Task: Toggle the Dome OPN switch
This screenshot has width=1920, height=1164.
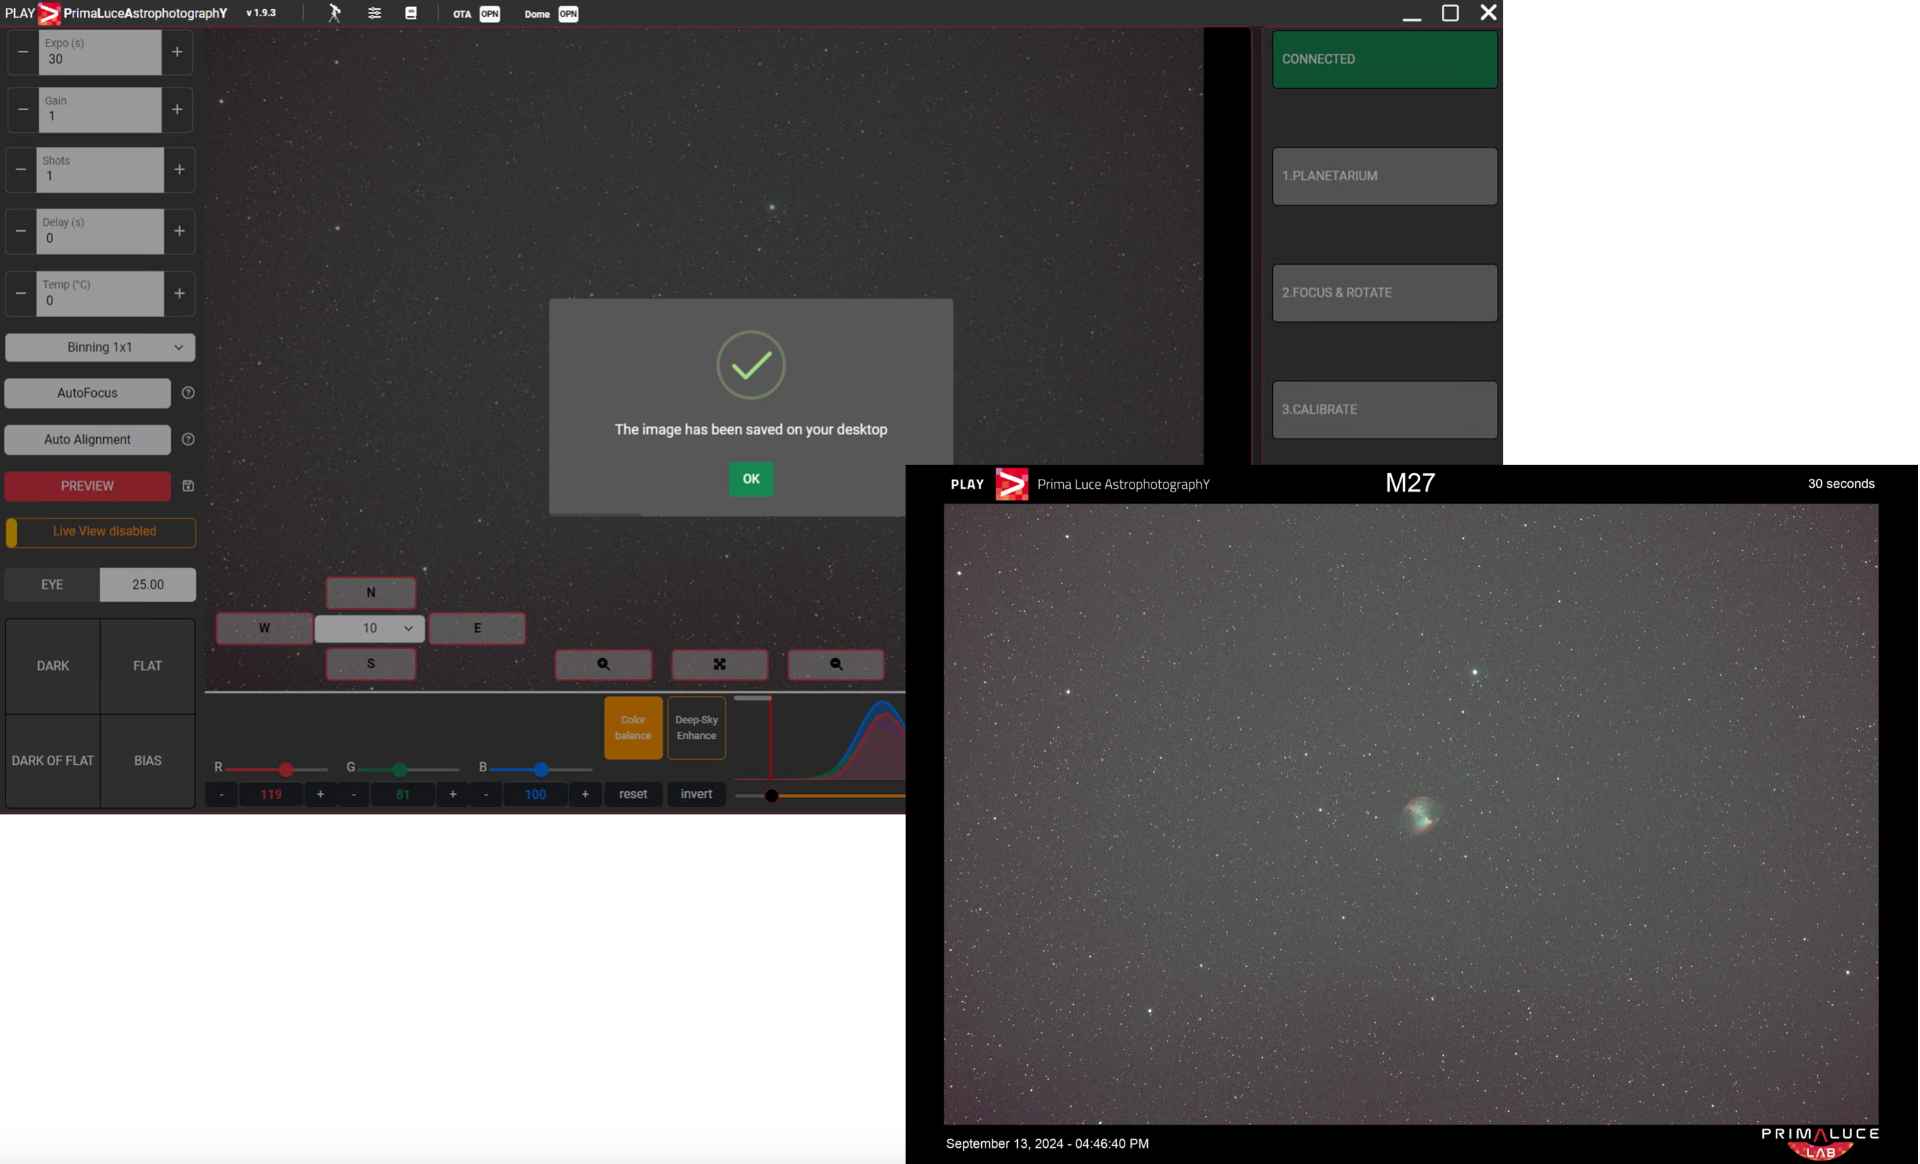Action: (568, 14)
